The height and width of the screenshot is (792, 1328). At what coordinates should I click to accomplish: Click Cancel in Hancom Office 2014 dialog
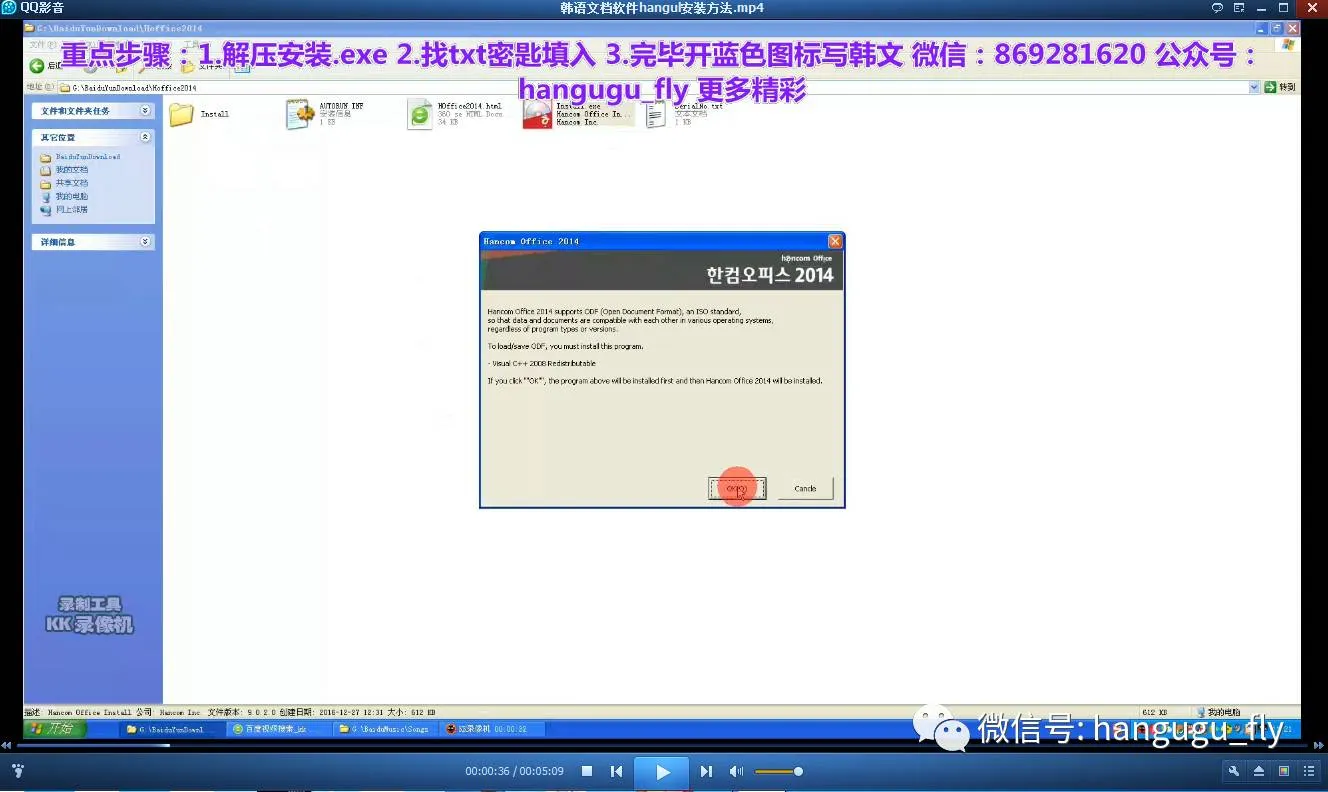coord(805,488)
